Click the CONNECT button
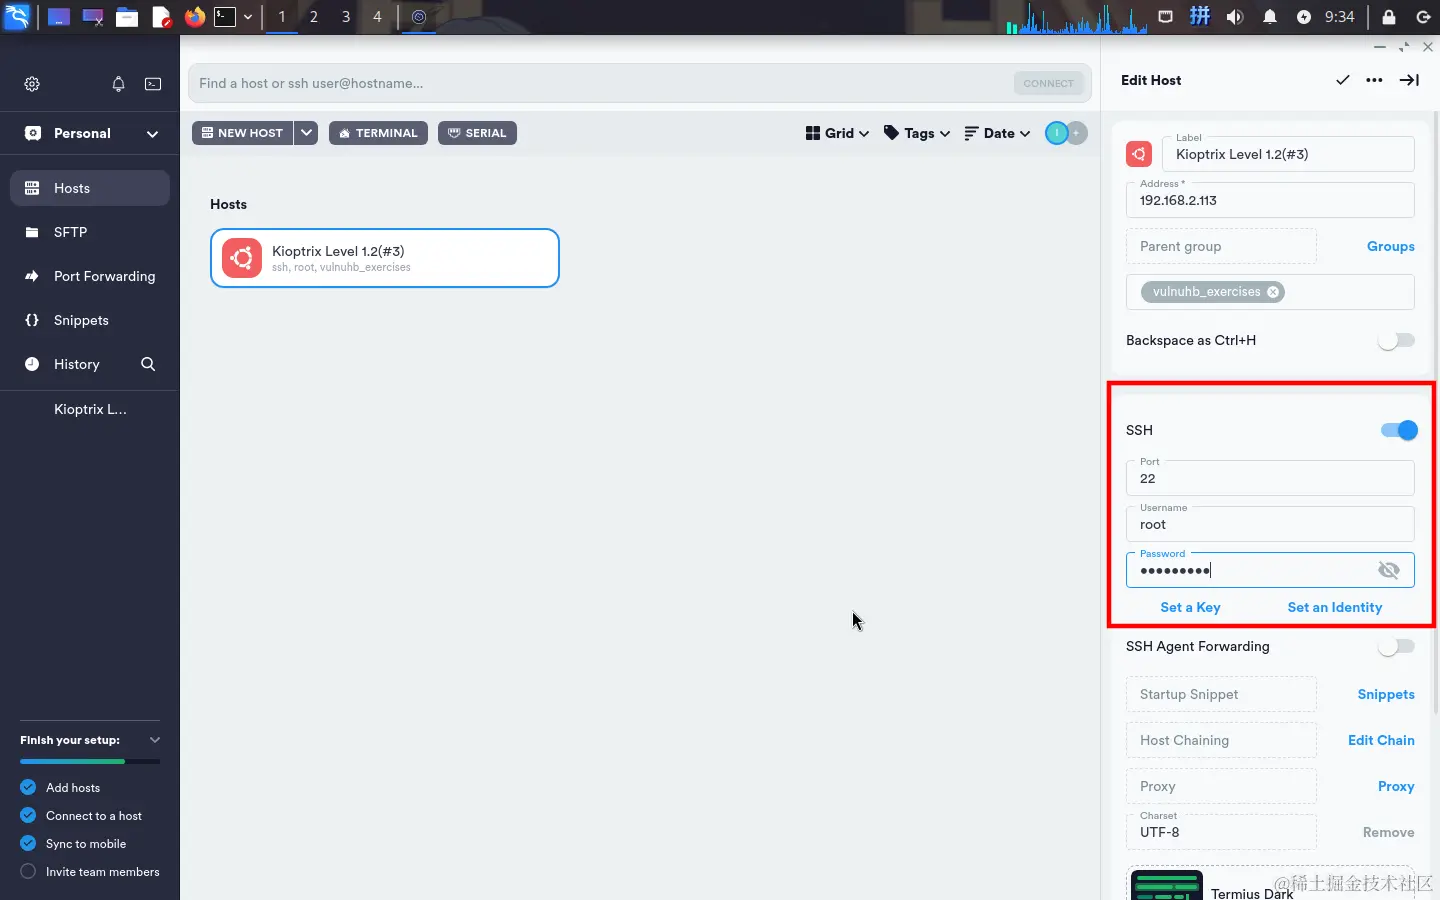This screenshot has height=900, width=1440. coord(1048,83)
